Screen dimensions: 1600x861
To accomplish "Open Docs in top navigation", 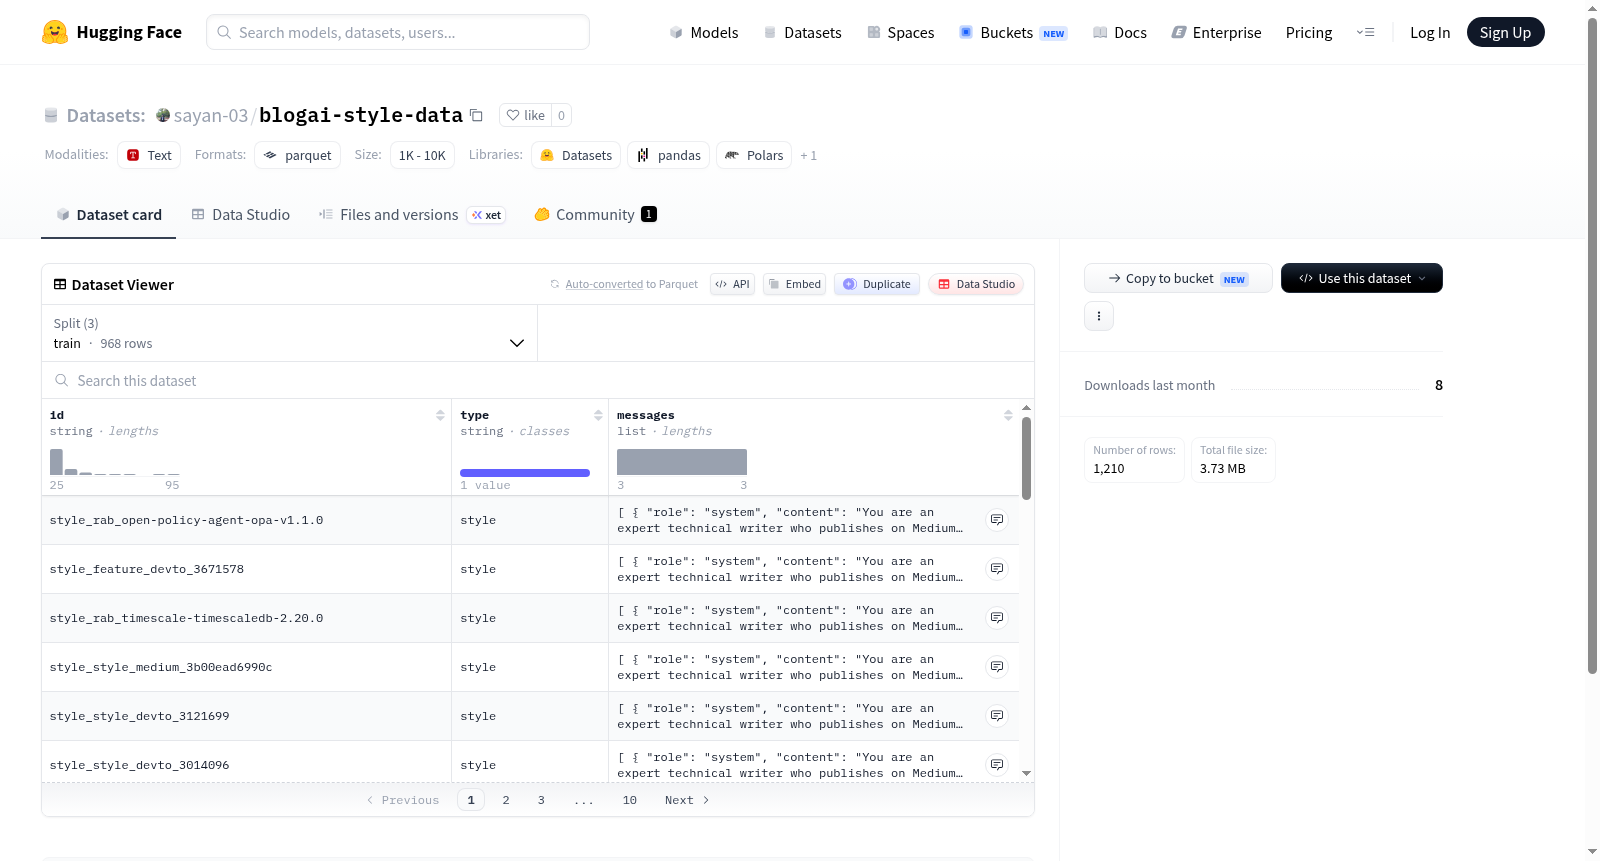I will (x=1120, y=33).
